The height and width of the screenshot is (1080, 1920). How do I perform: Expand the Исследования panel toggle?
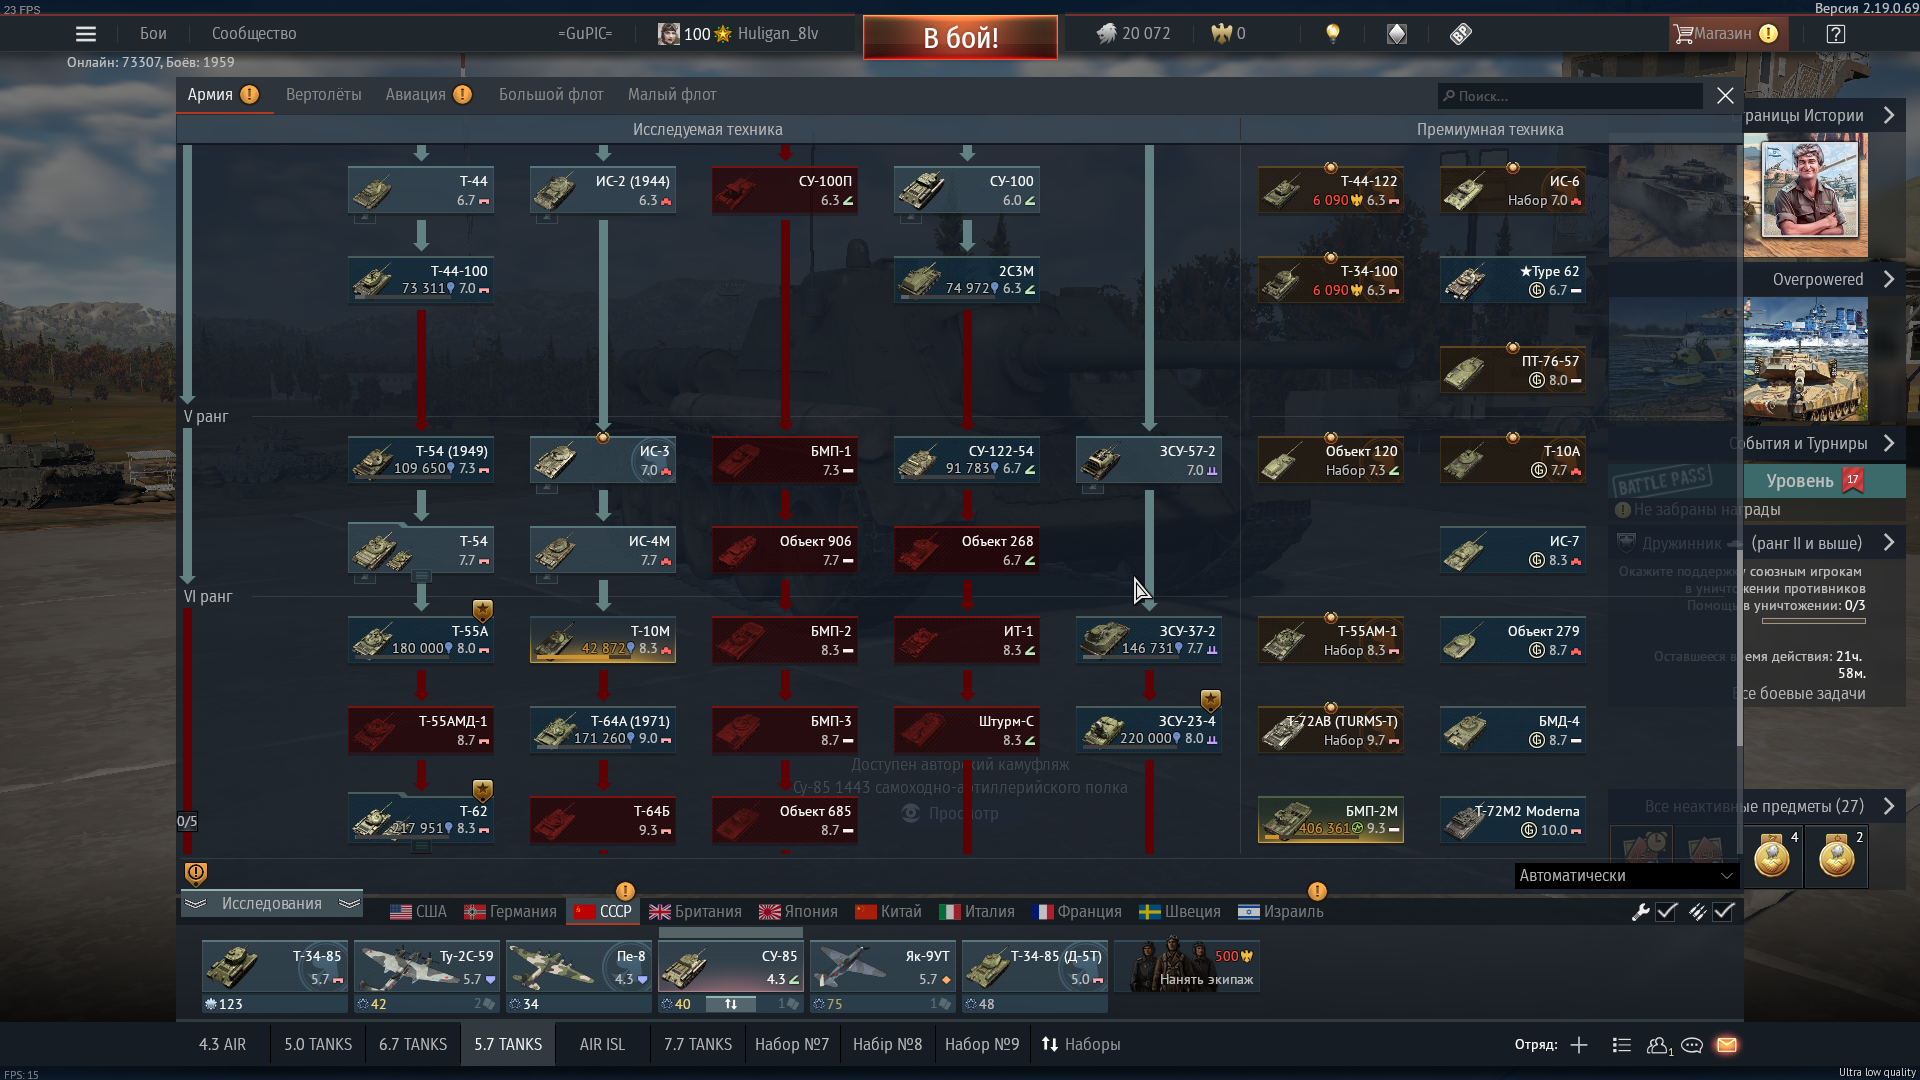(272, 904)
